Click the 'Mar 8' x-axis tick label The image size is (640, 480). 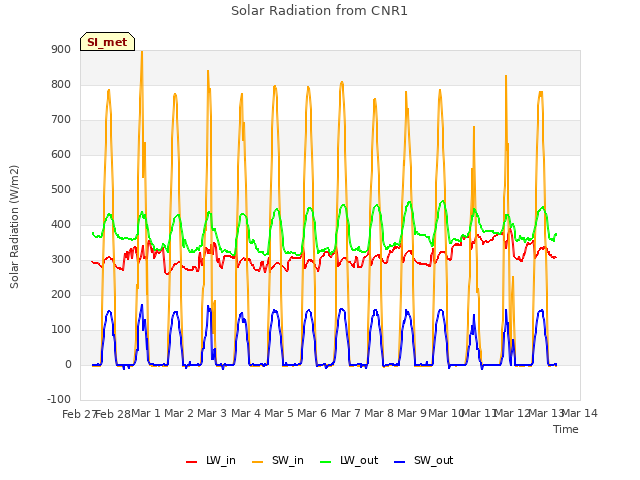pyautogui.click(x=379, y=413)
